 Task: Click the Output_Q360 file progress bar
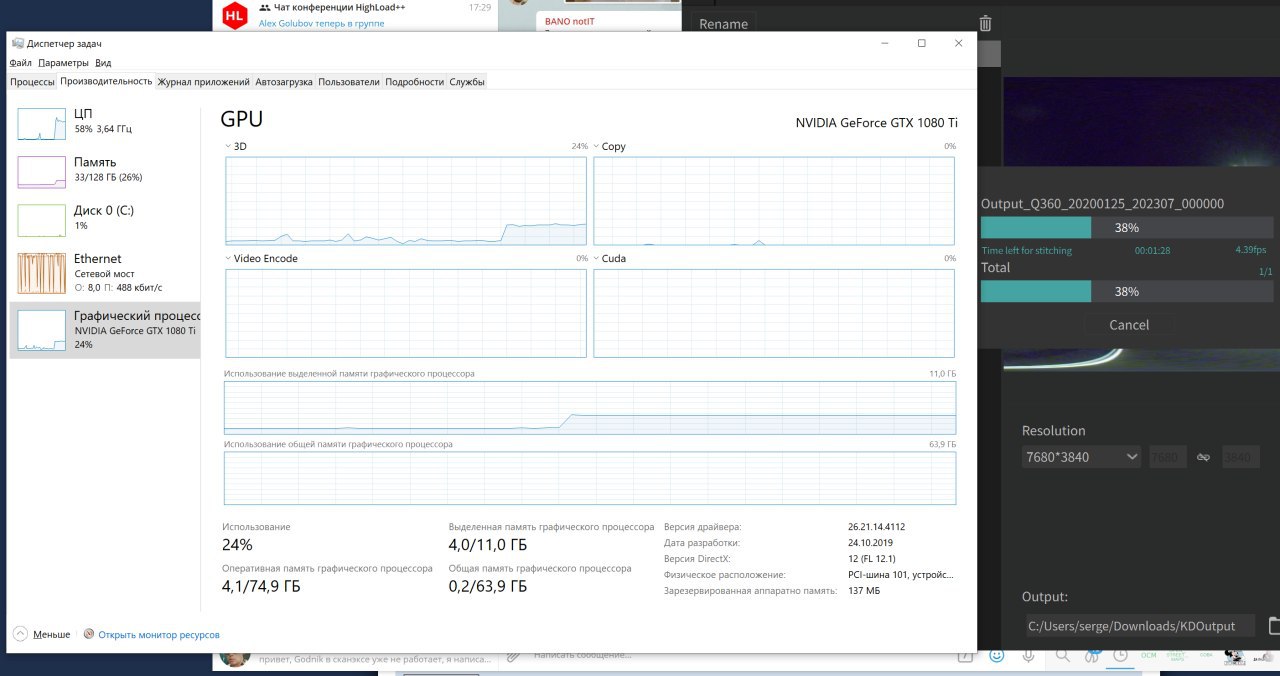1127,227
